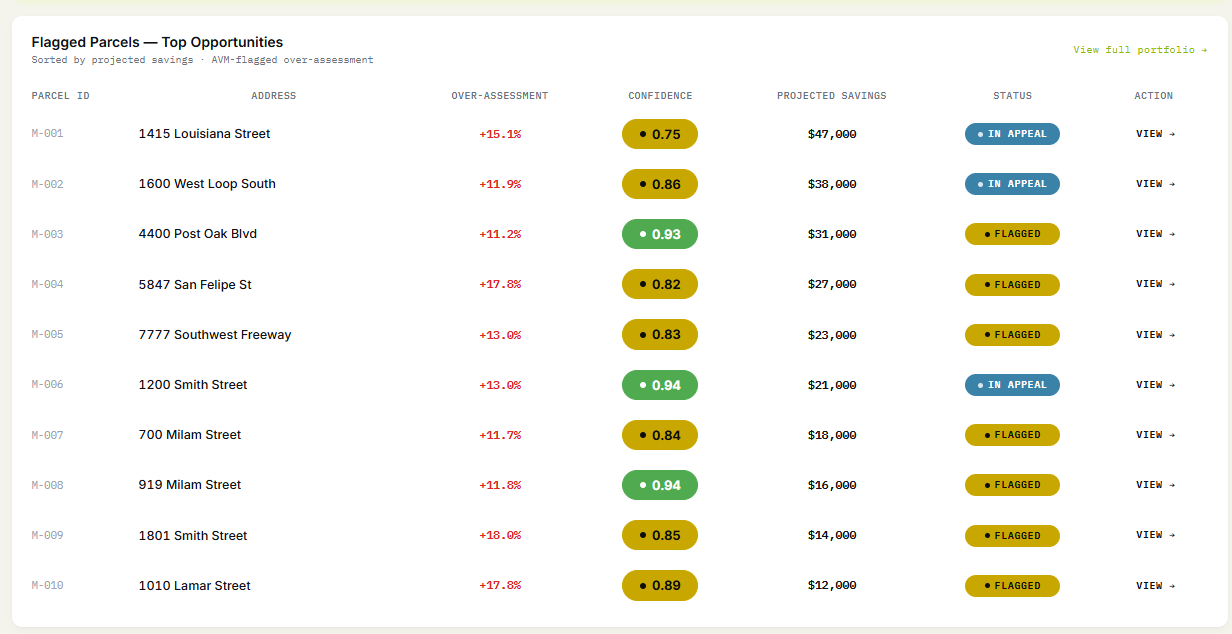The width and height of the screenshot is (1232, 634).
Task: Click the IN APPEAL badge for M-001
Action: (x=1012, y=134)
